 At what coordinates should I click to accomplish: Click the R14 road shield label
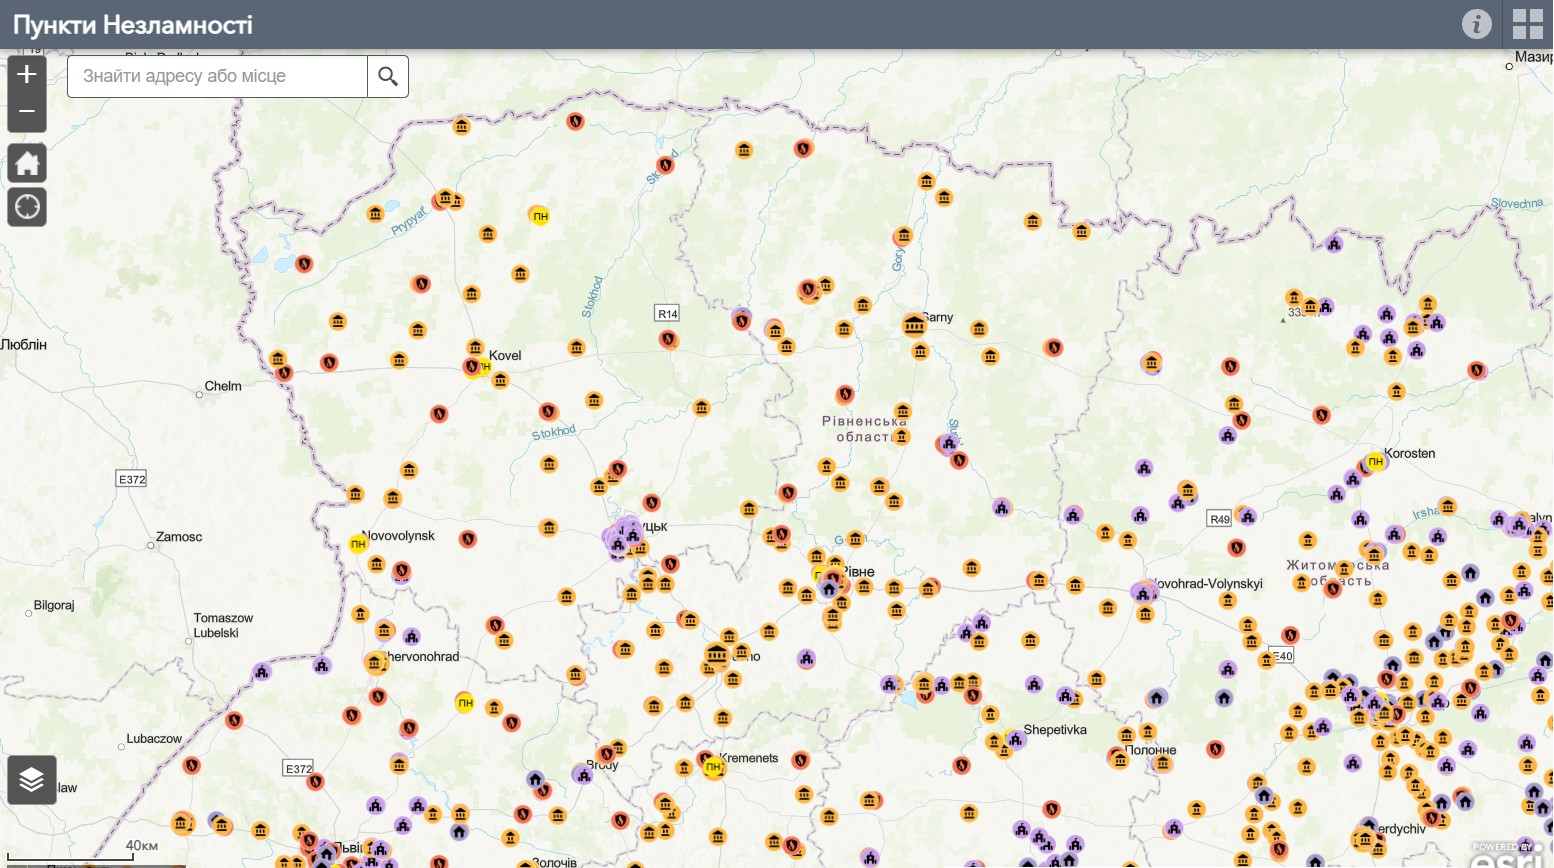pos(667,314)
